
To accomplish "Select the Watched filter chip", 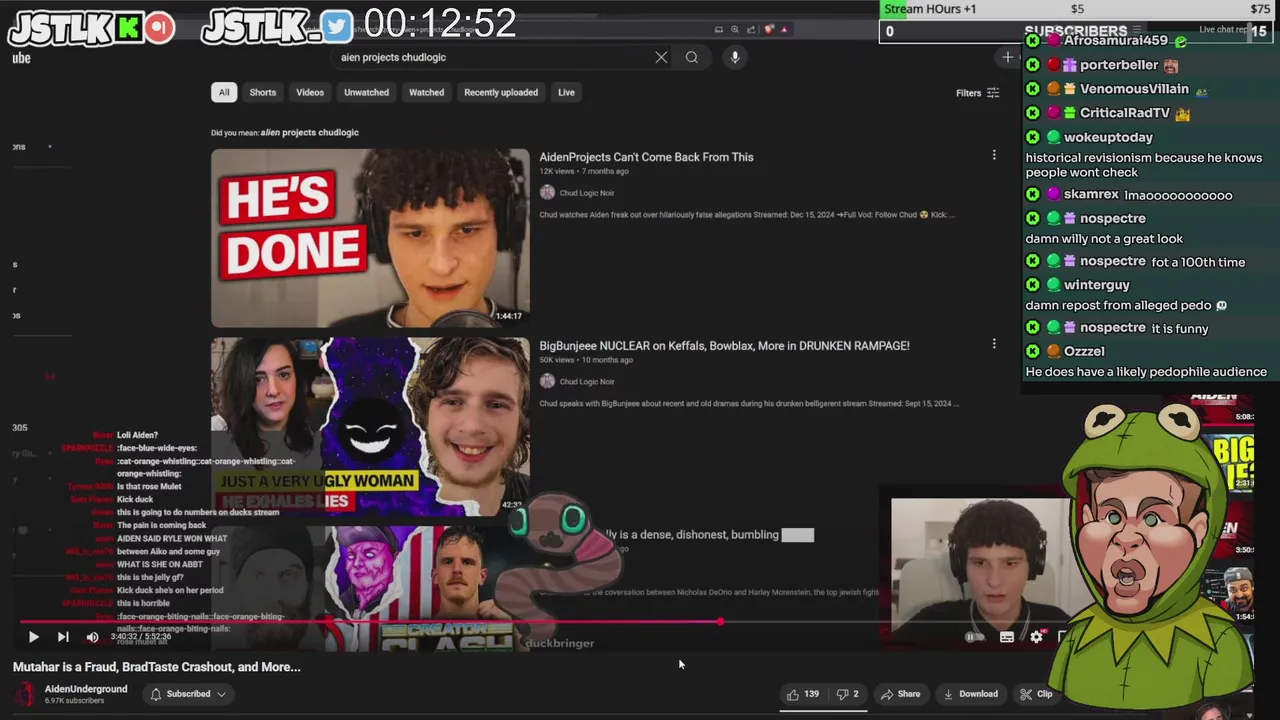I will tap(426, 92).
